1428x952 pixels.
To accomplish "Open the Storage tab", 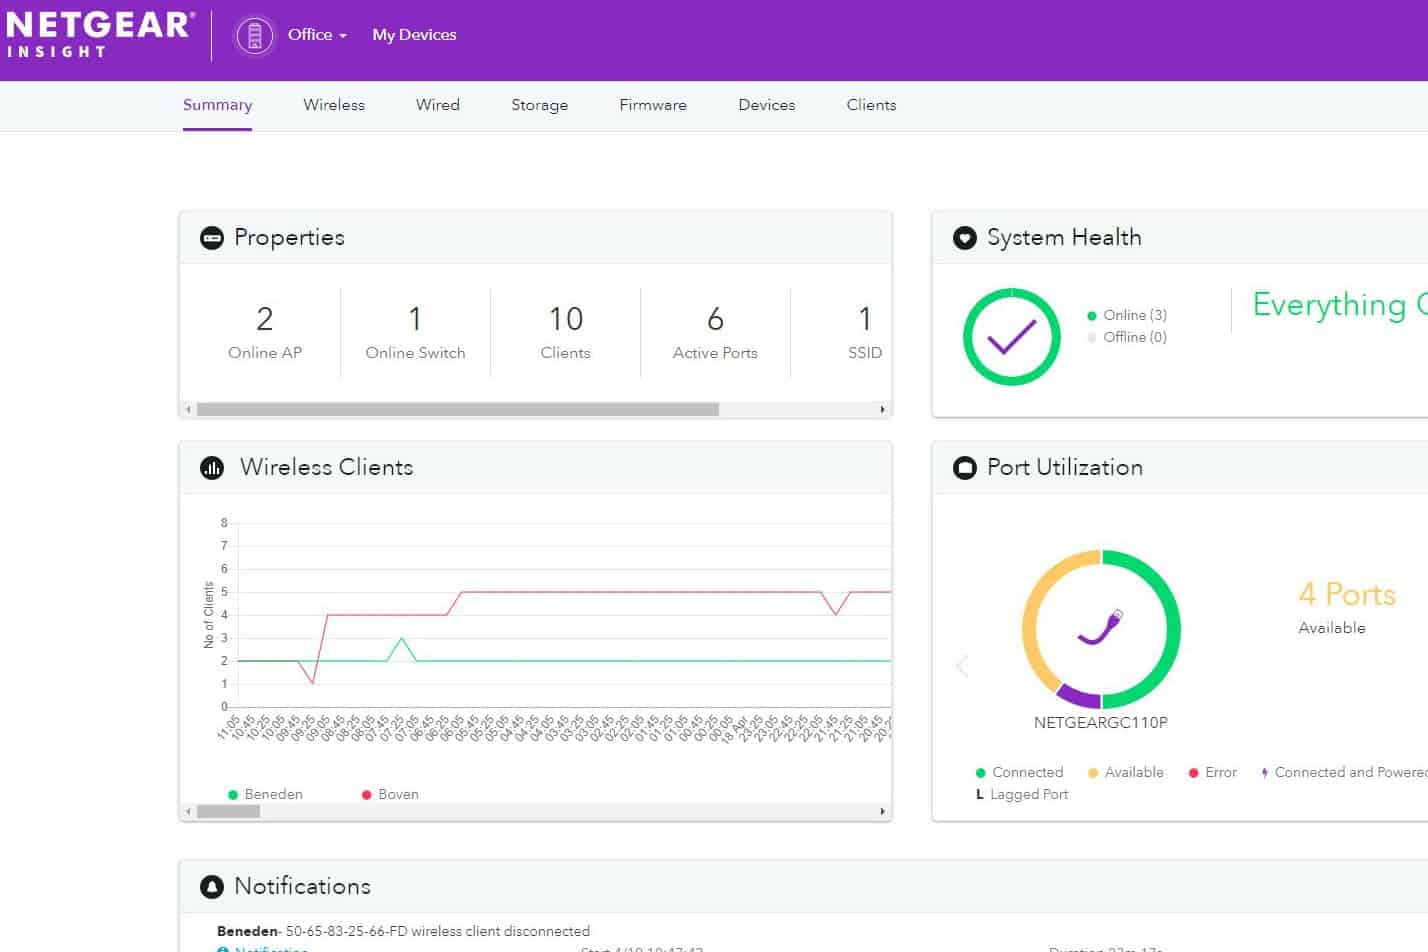I will coord(539,105).
